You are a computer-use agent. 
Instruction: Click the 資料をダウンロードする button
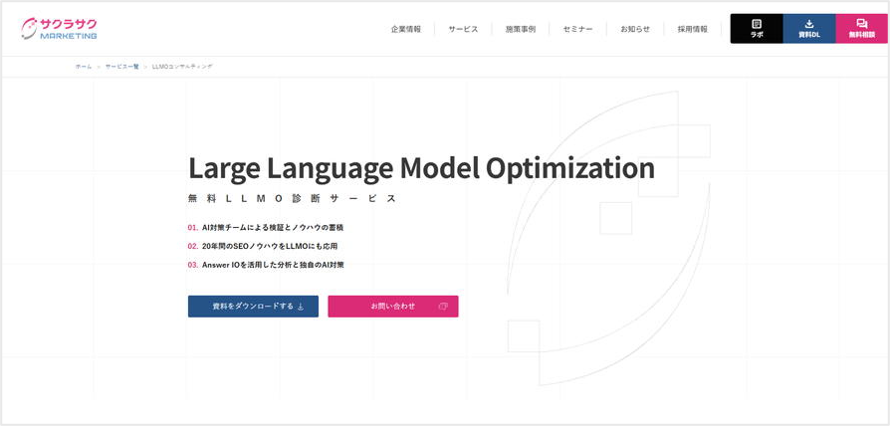tap(253, 306)
